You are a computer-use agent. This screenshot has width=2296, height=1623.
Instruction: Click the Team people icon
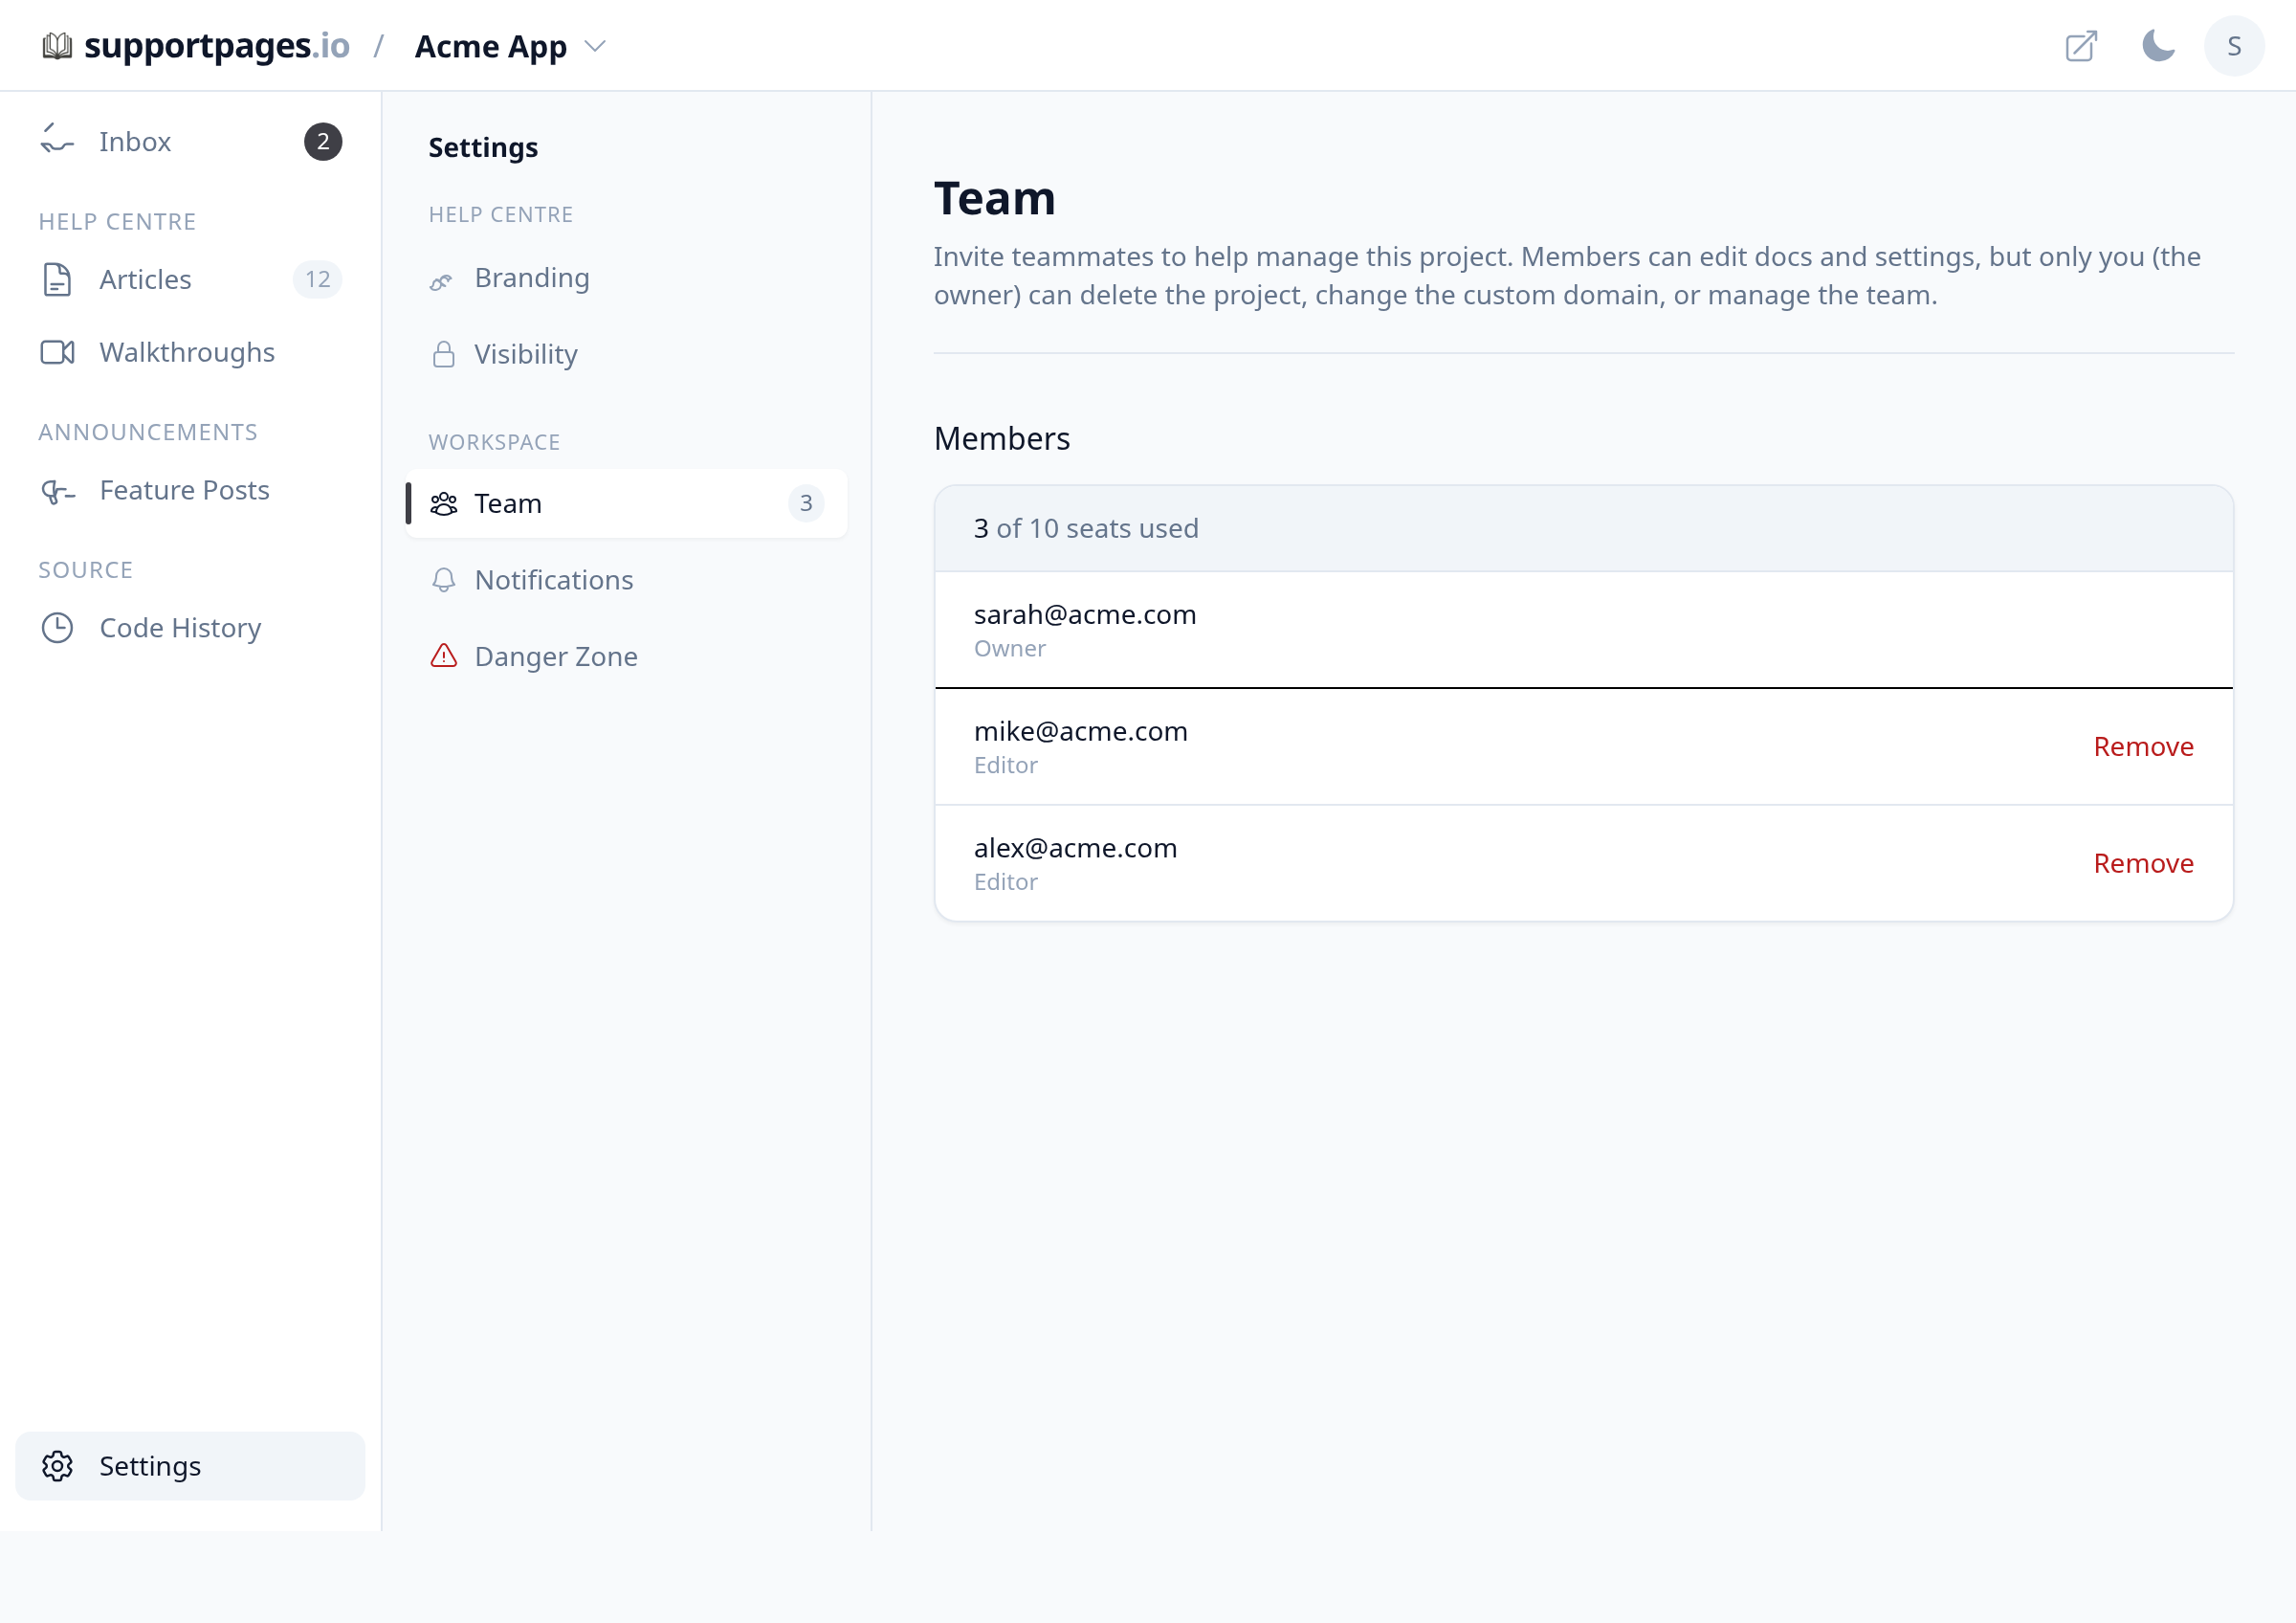tap(443, 503)
